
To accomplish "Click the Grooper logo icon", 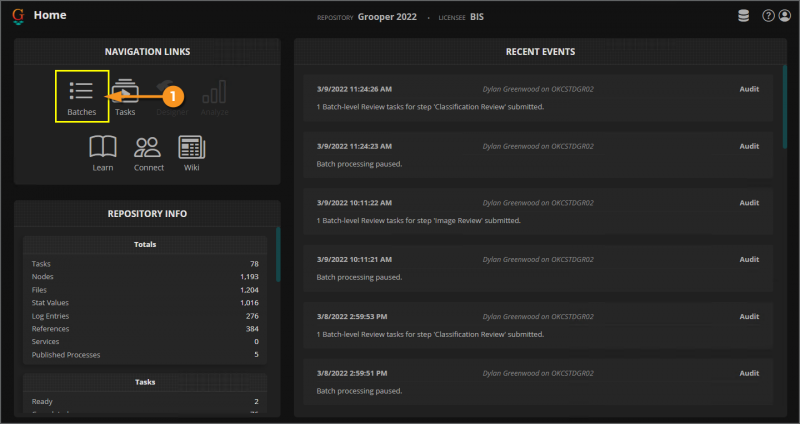I will pos(18,16).
